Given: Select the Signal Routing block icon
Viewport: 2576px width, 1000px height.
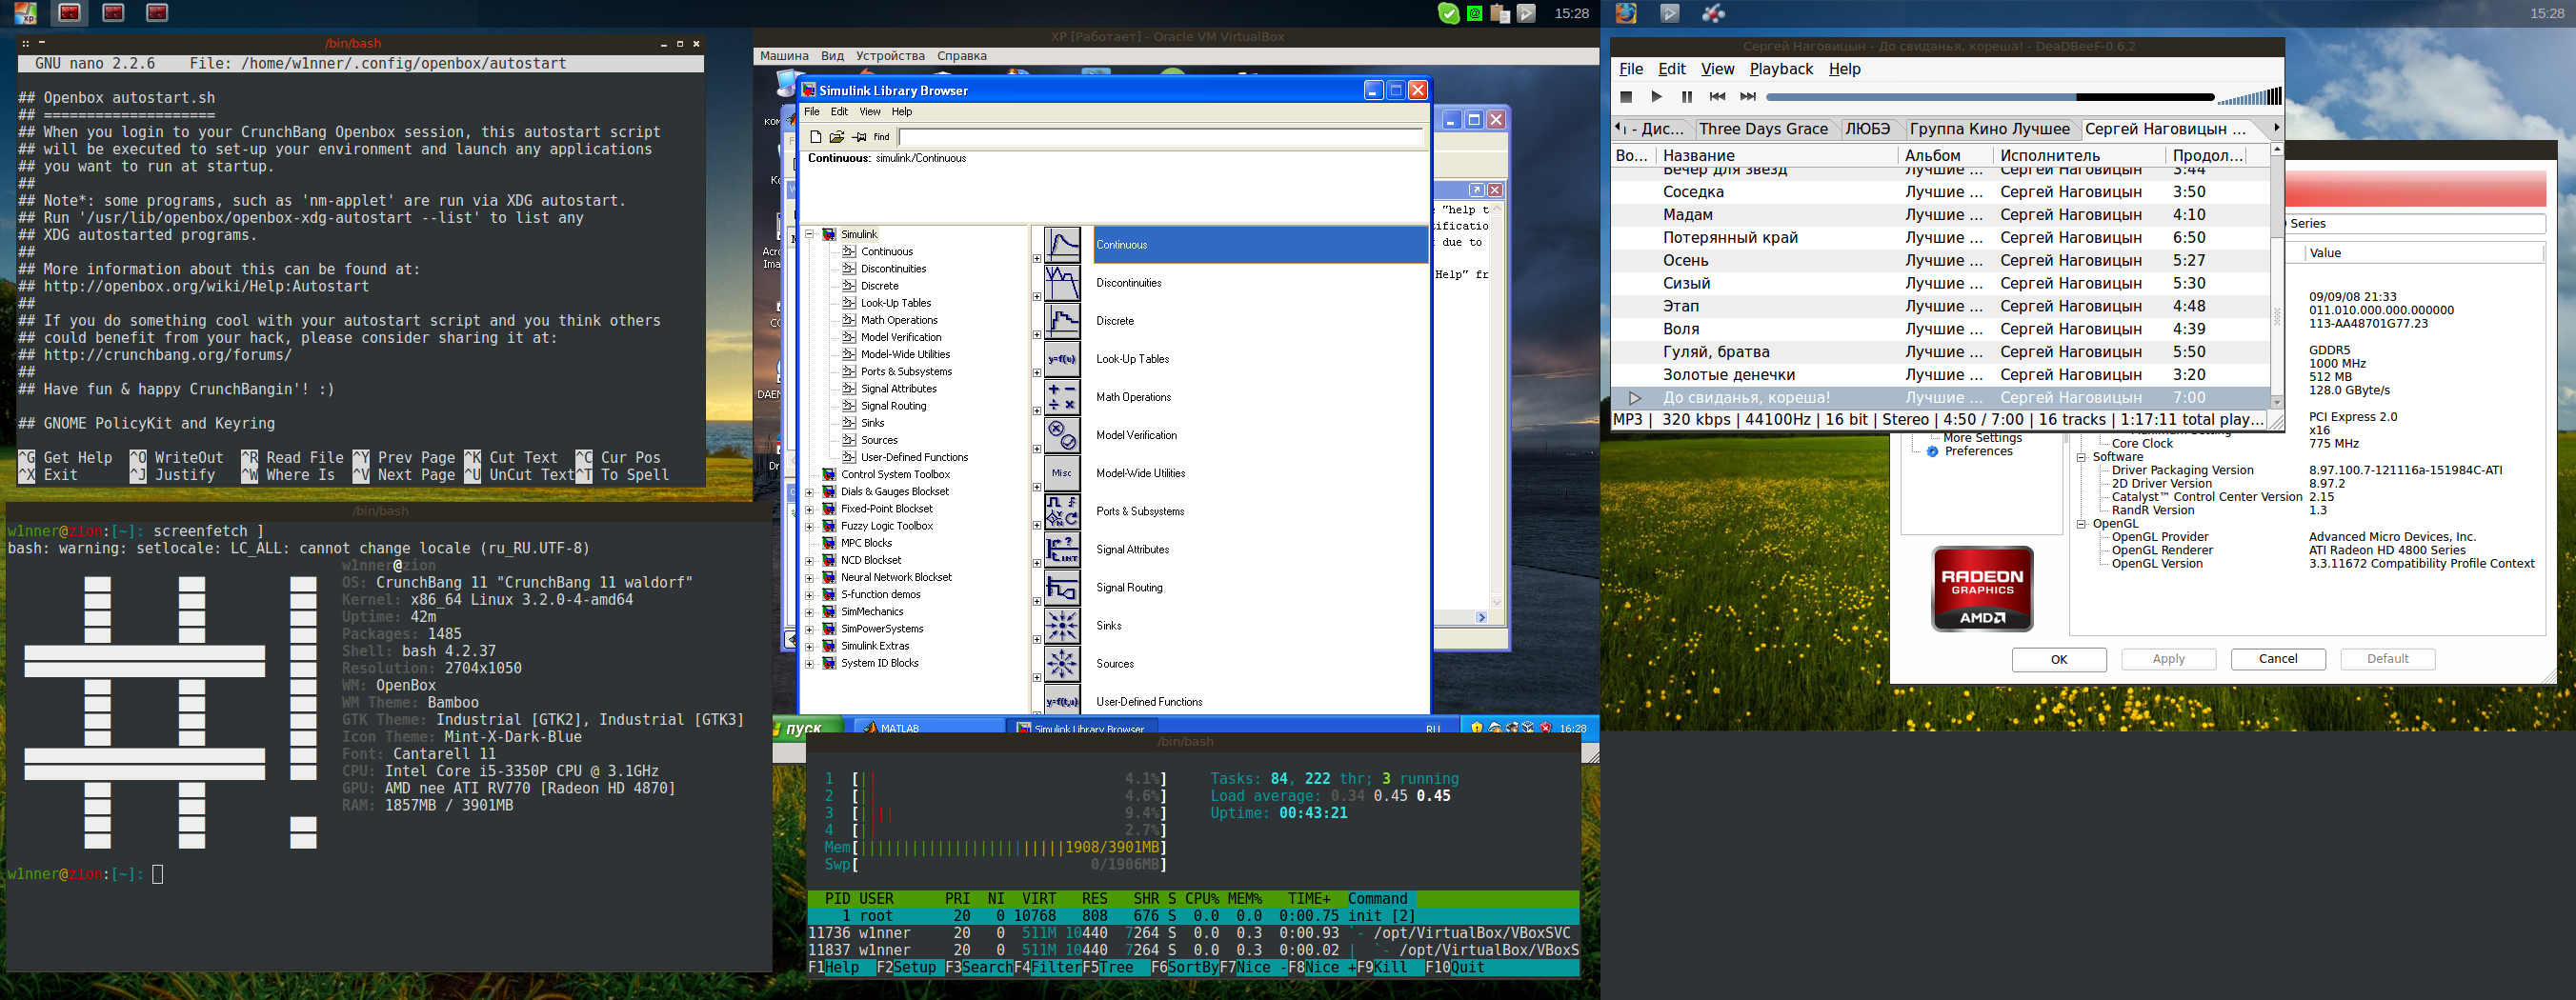Looking at the screenshot, I should (1062, 587).
